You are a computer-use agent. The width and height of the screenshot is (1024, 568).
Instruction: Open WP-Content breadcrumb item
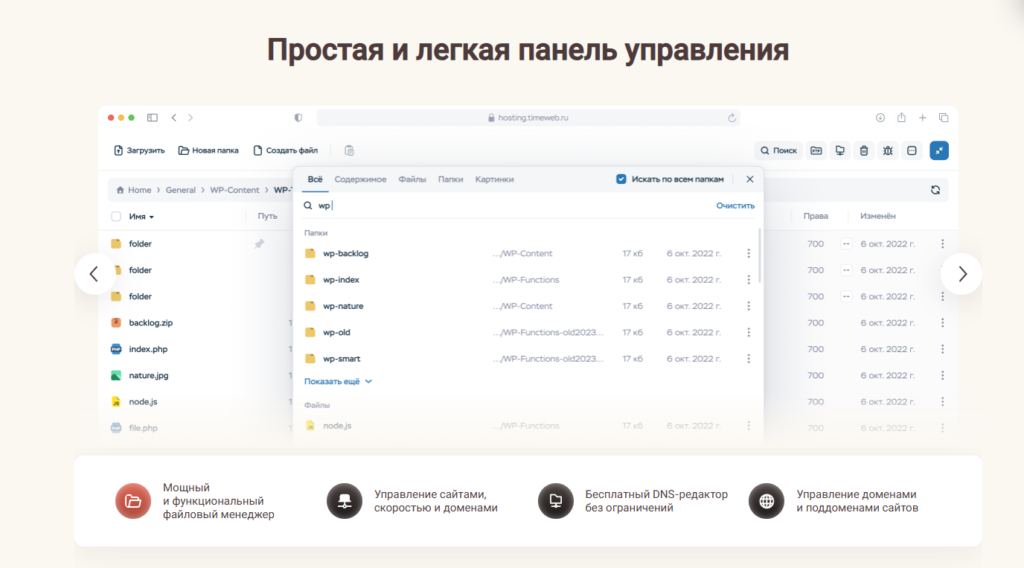click(234, 190)
